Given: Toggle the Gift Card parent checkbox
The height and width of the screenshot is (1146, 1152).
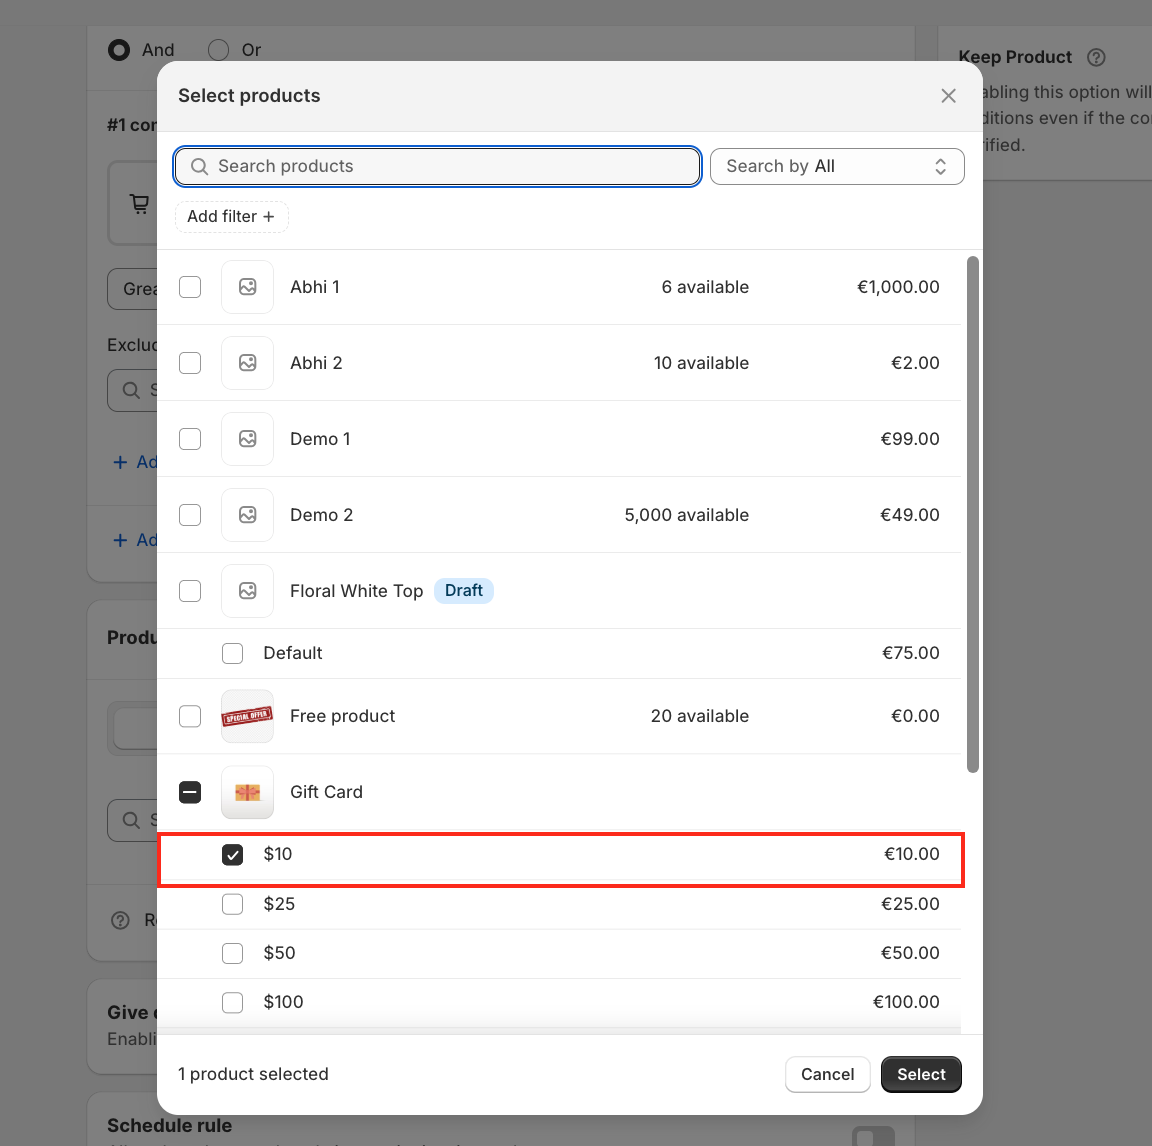Looking at the screenshot, I should 190,792.
